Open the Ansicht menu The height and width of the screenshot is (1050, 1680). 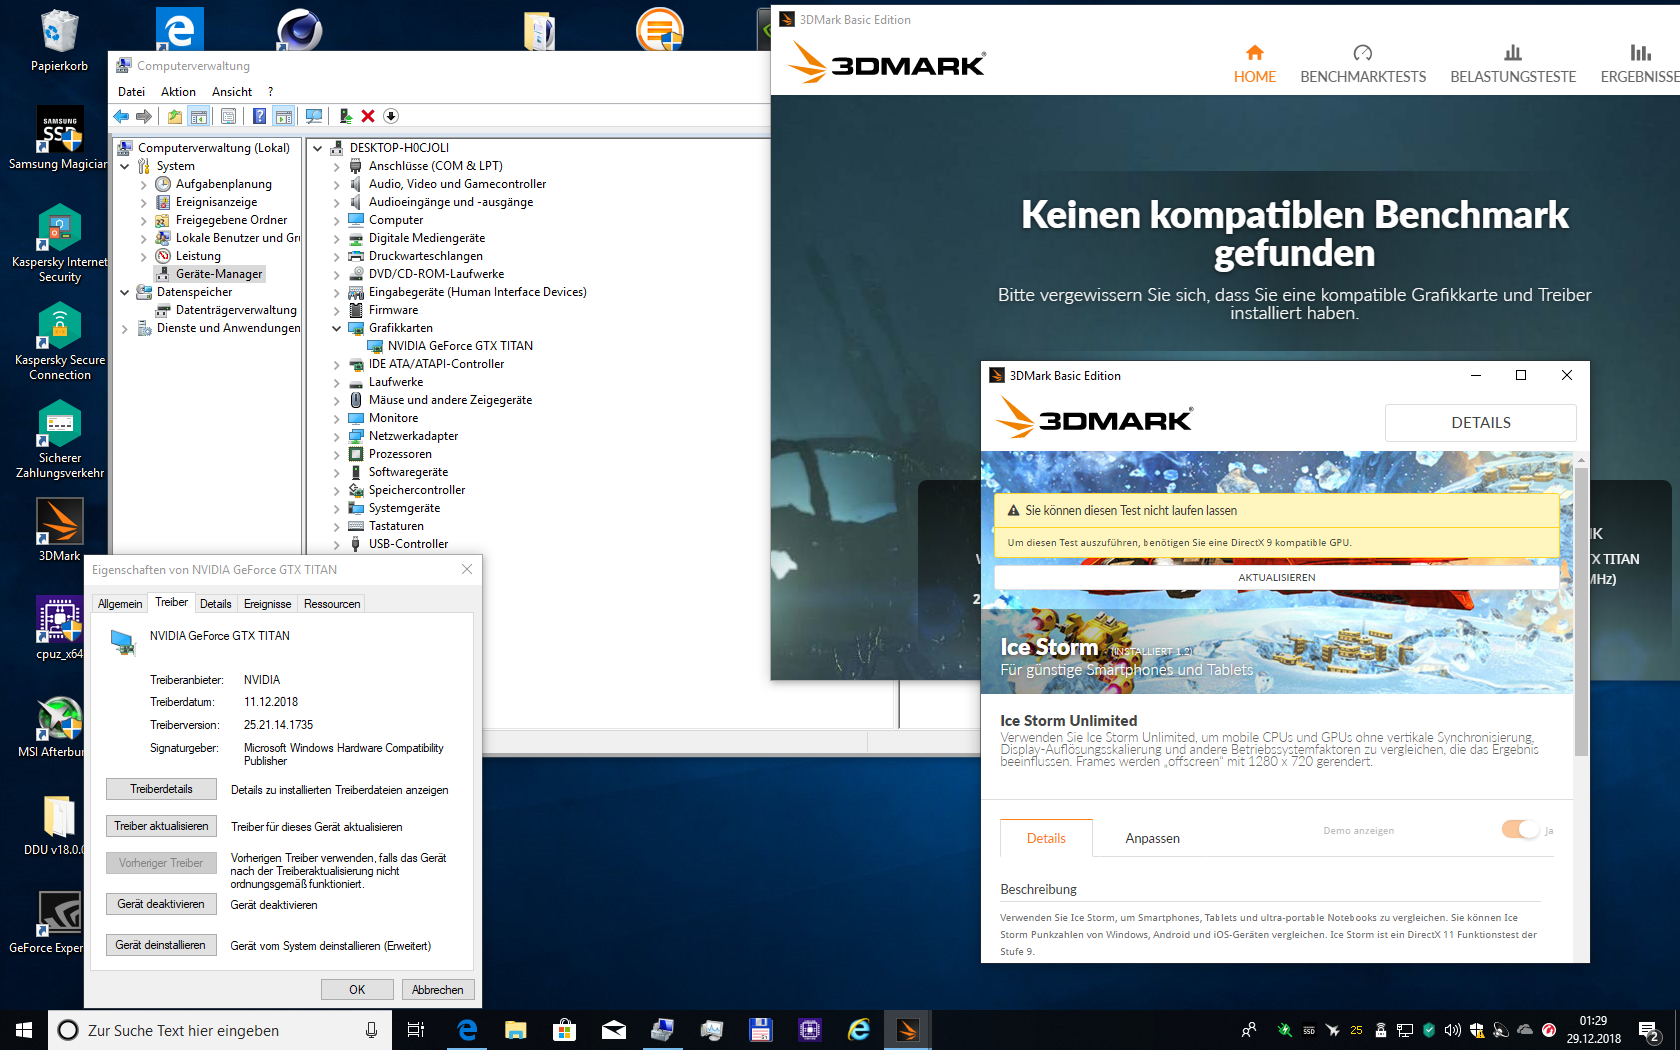[x=232, y=91]
